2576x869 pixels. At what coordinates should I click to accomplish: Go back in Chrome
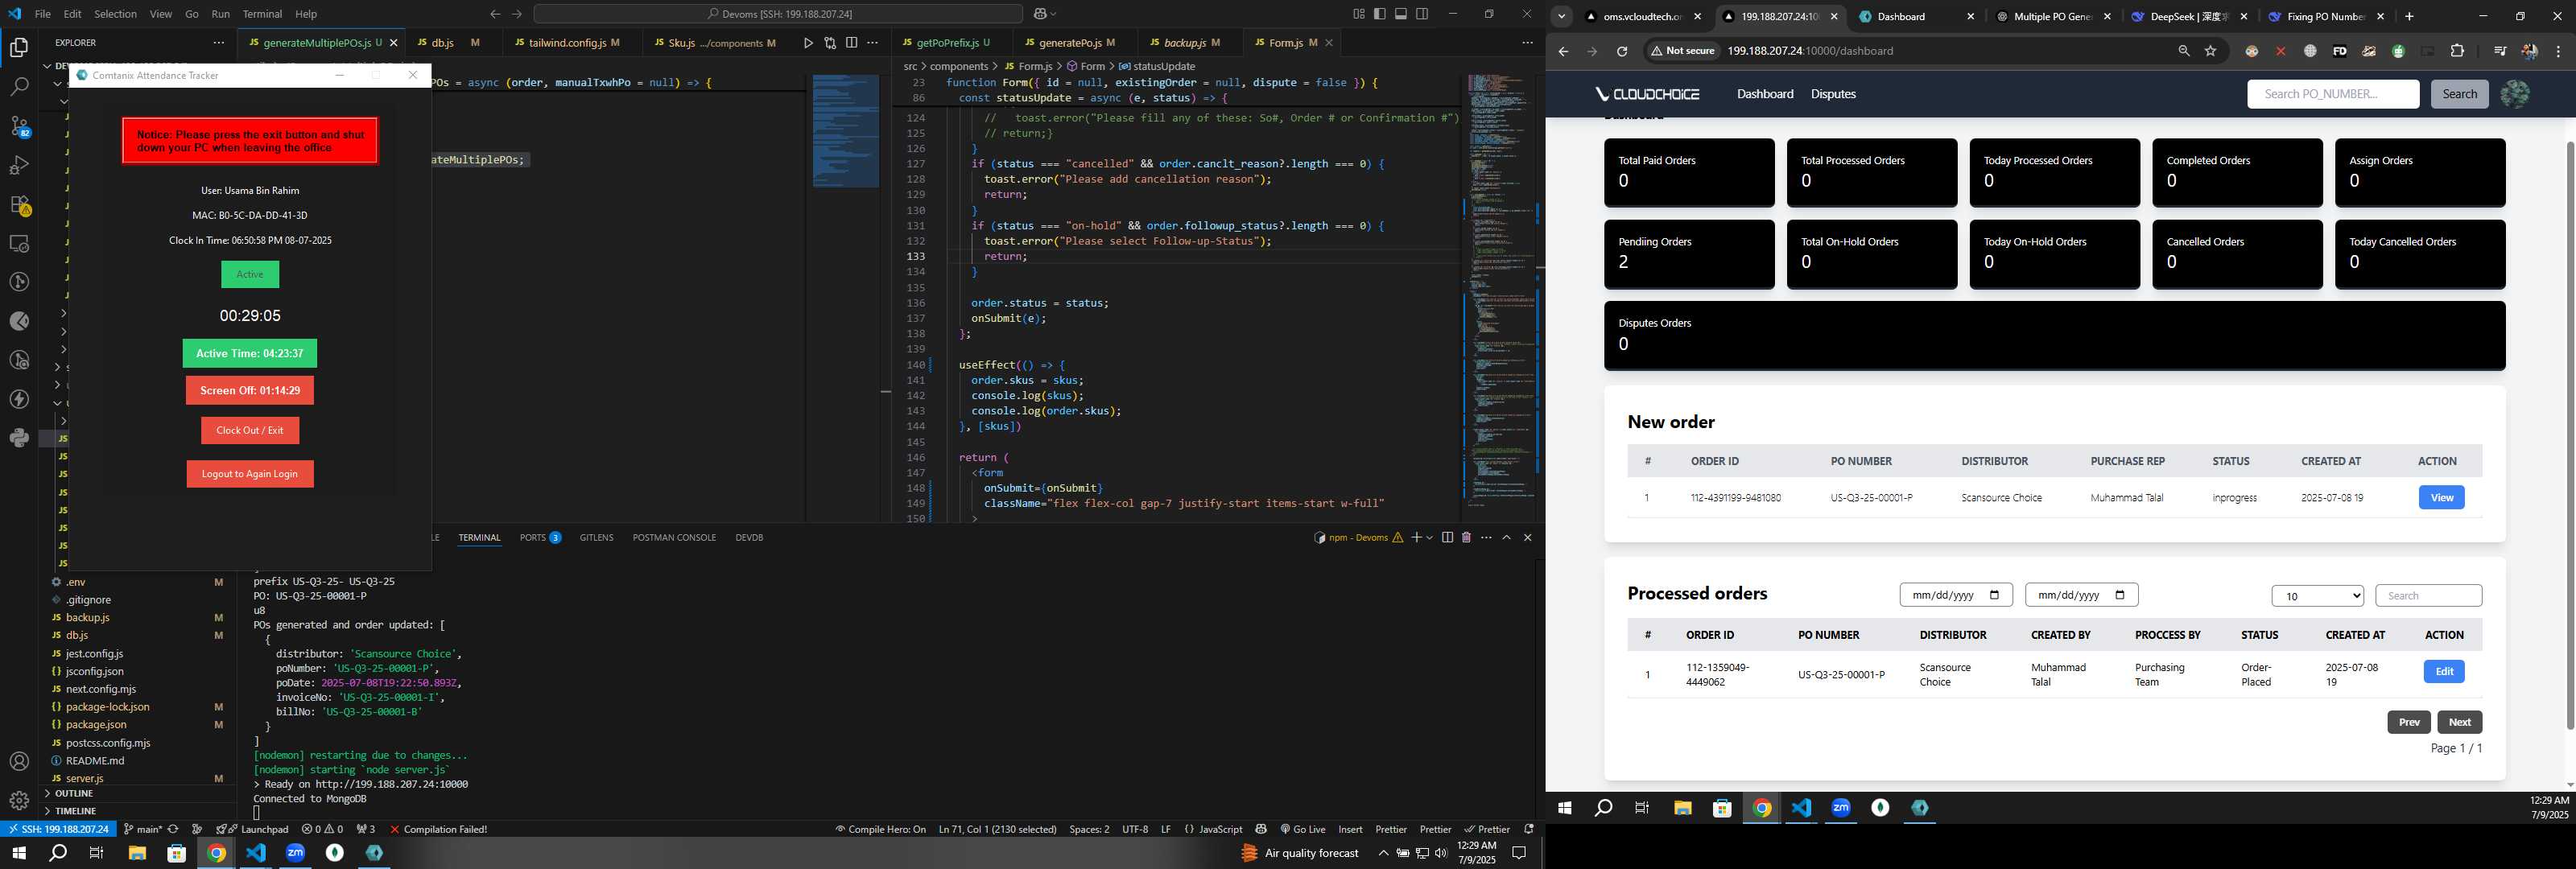(1564, 51)
